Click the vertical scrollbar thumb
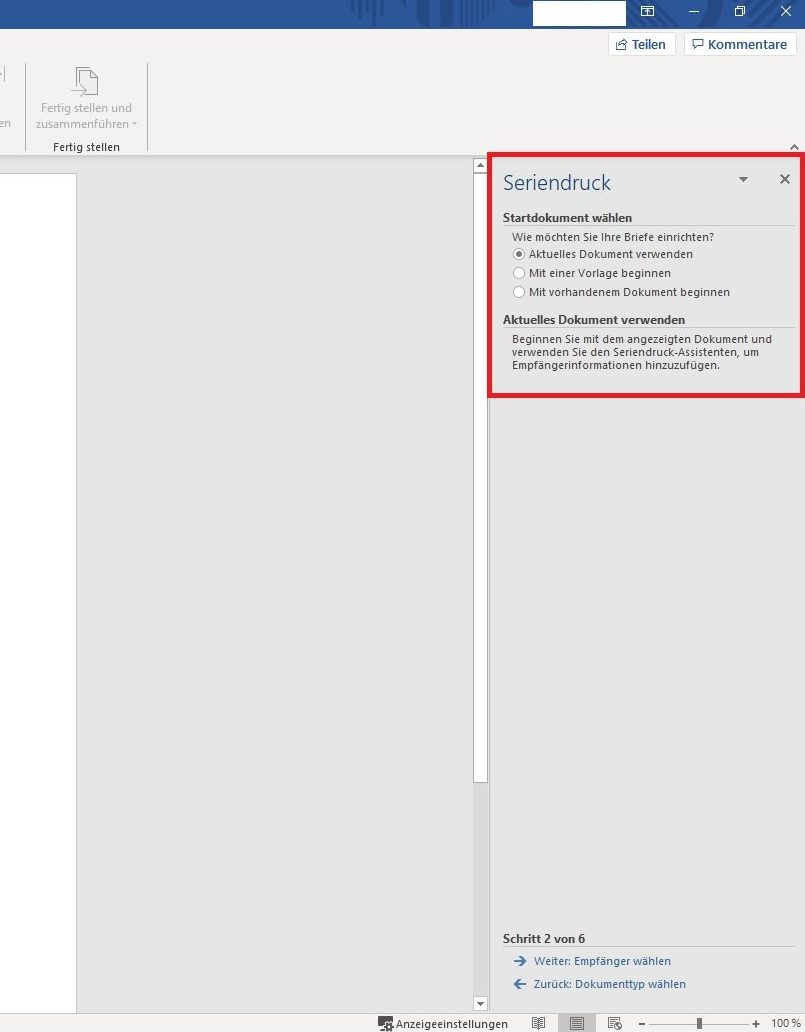This screenshot has width=805, height=1032. click(480, 478)
